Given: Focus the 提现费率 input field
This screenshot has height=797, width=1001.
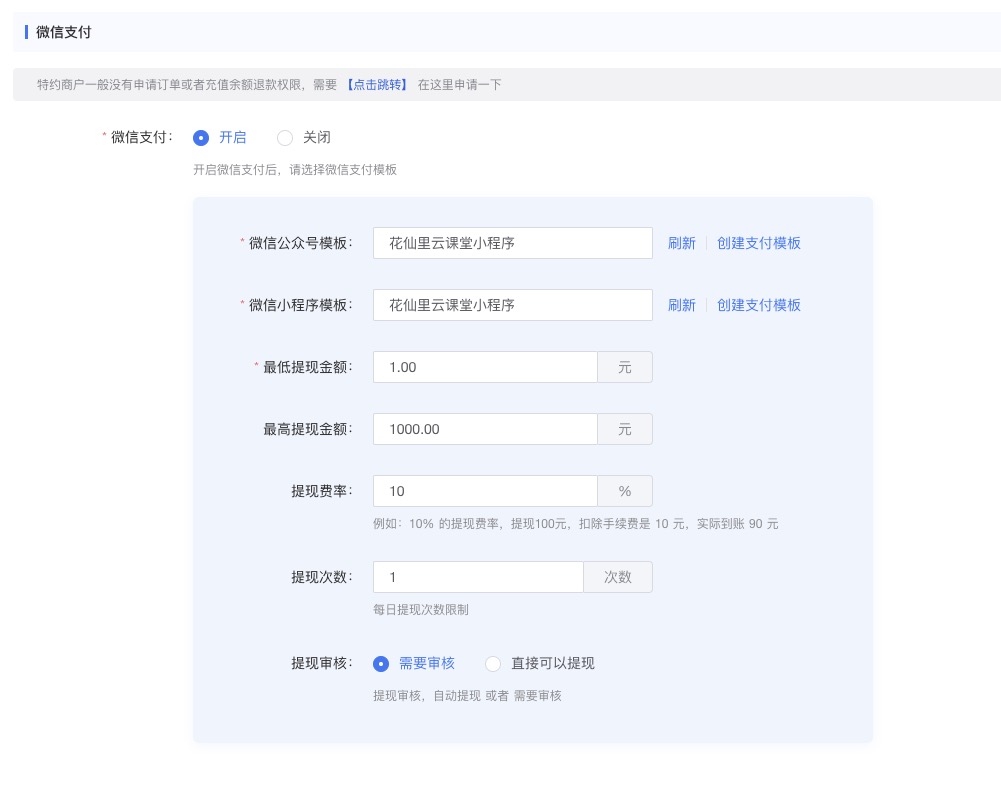Looking at the screenshot, I should (485, 491).
